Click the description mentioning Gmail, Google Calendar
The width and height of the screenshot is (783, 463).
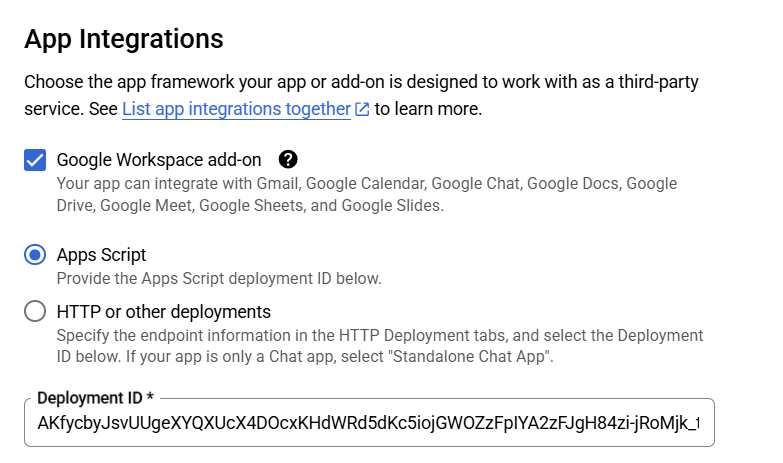[x=367, y=194]
